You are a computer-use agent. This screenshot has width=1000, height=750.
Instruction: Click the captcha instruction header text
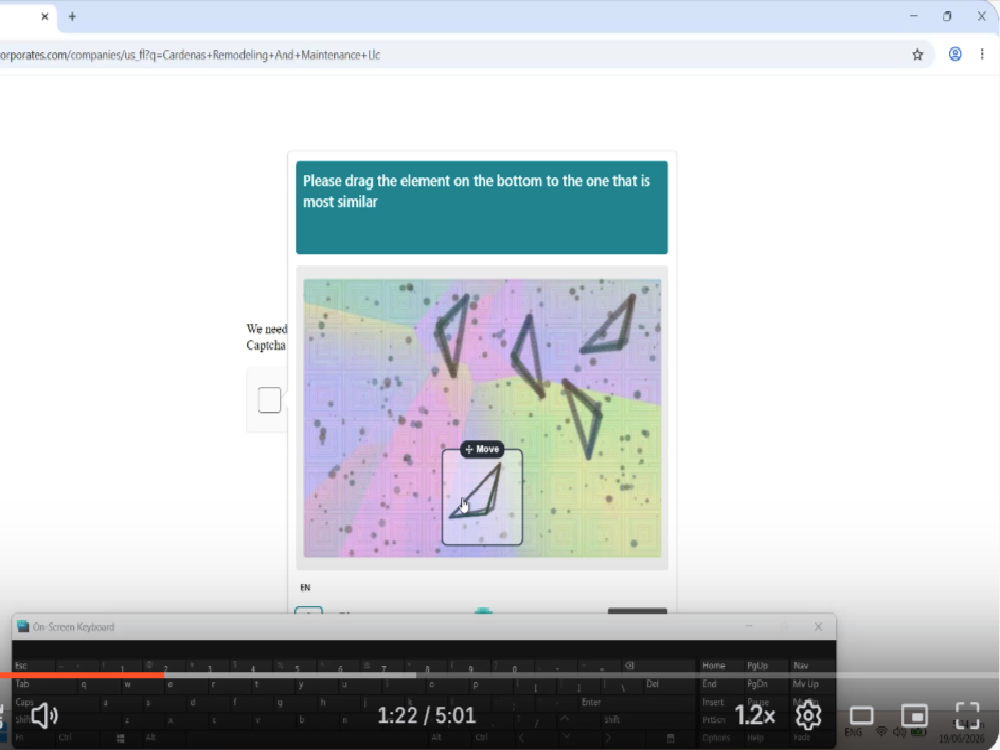tap(476, 191)
